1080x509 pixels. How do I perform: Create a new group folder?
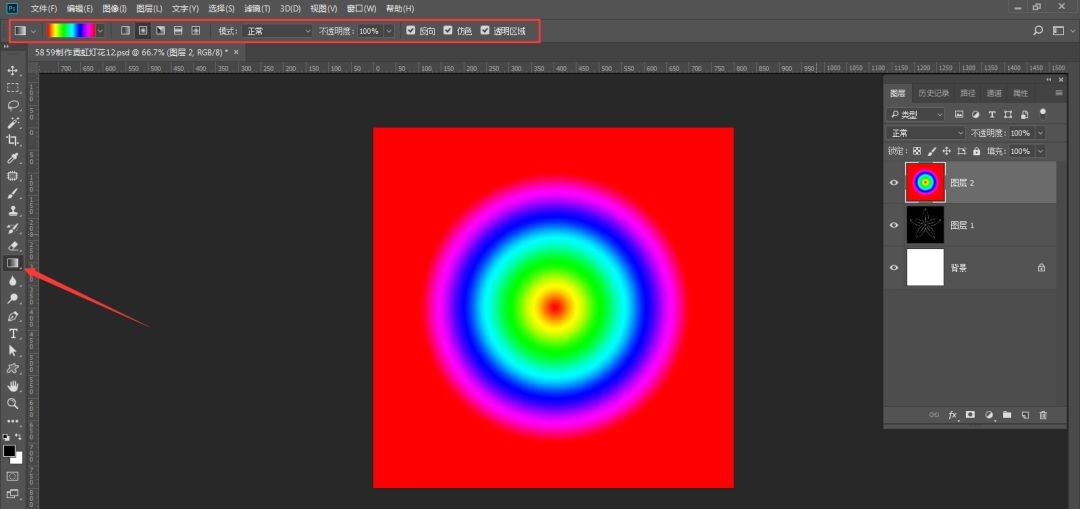pyautogui.click(x=1007, y=415)
